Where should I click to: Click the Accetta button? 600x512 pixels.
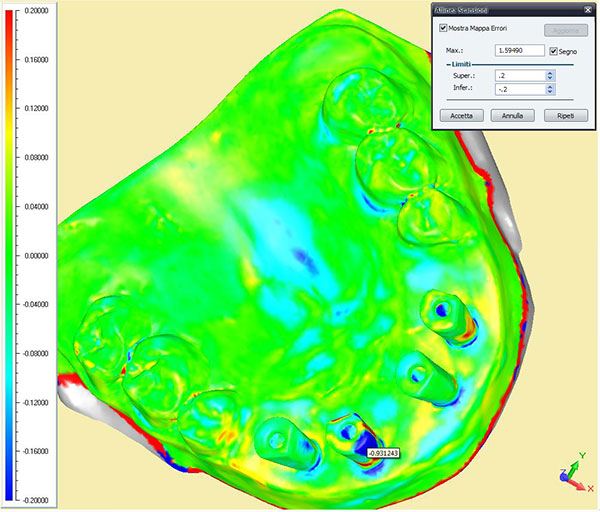point(461,116)
